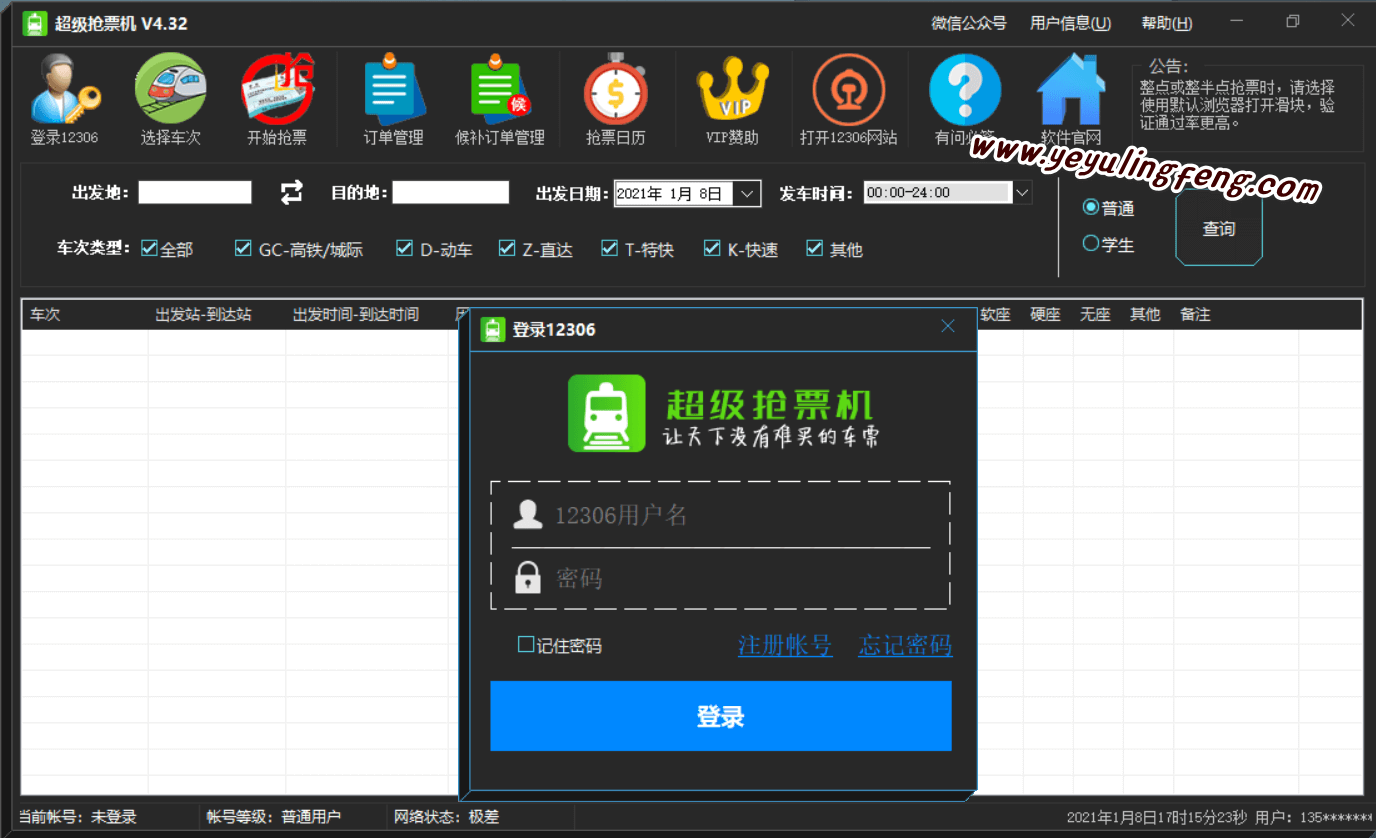Toggle the T-特快 checkbox
The height and width of the screenshot is (838, 1376).
point(609,248)
